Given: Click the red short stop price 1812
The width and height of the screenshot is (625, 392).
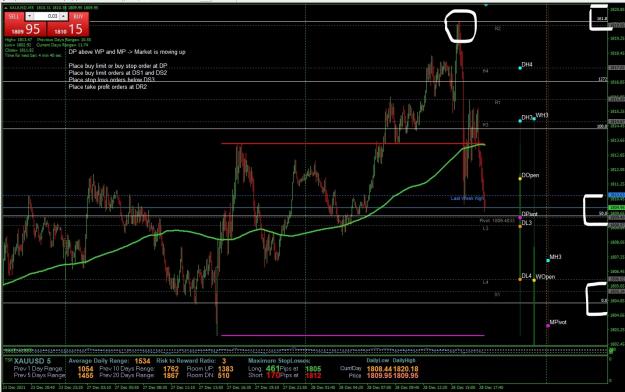Looking at the screenshot, I should (313, 375).
